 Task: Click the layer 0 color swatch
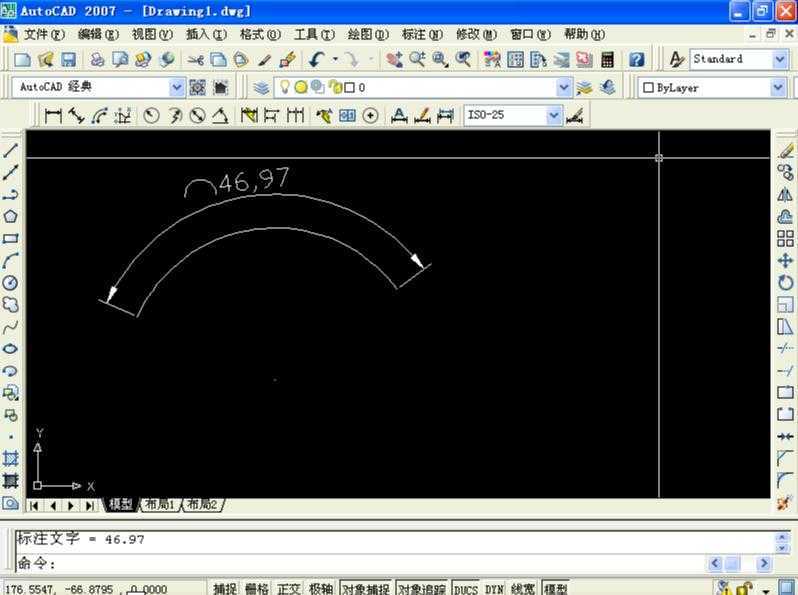[x=350, y=88]
